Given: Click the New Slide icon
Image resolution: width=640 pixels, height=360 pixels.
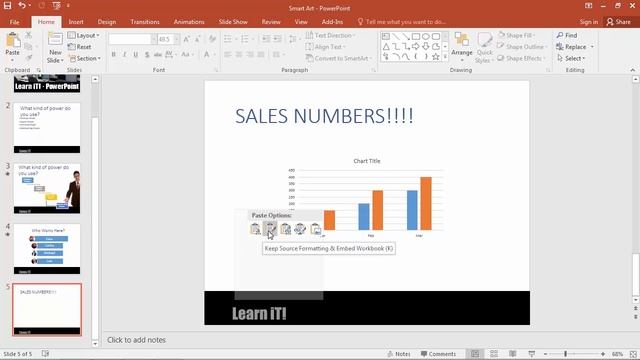Looking at the screenshot, I should (55, 40).
